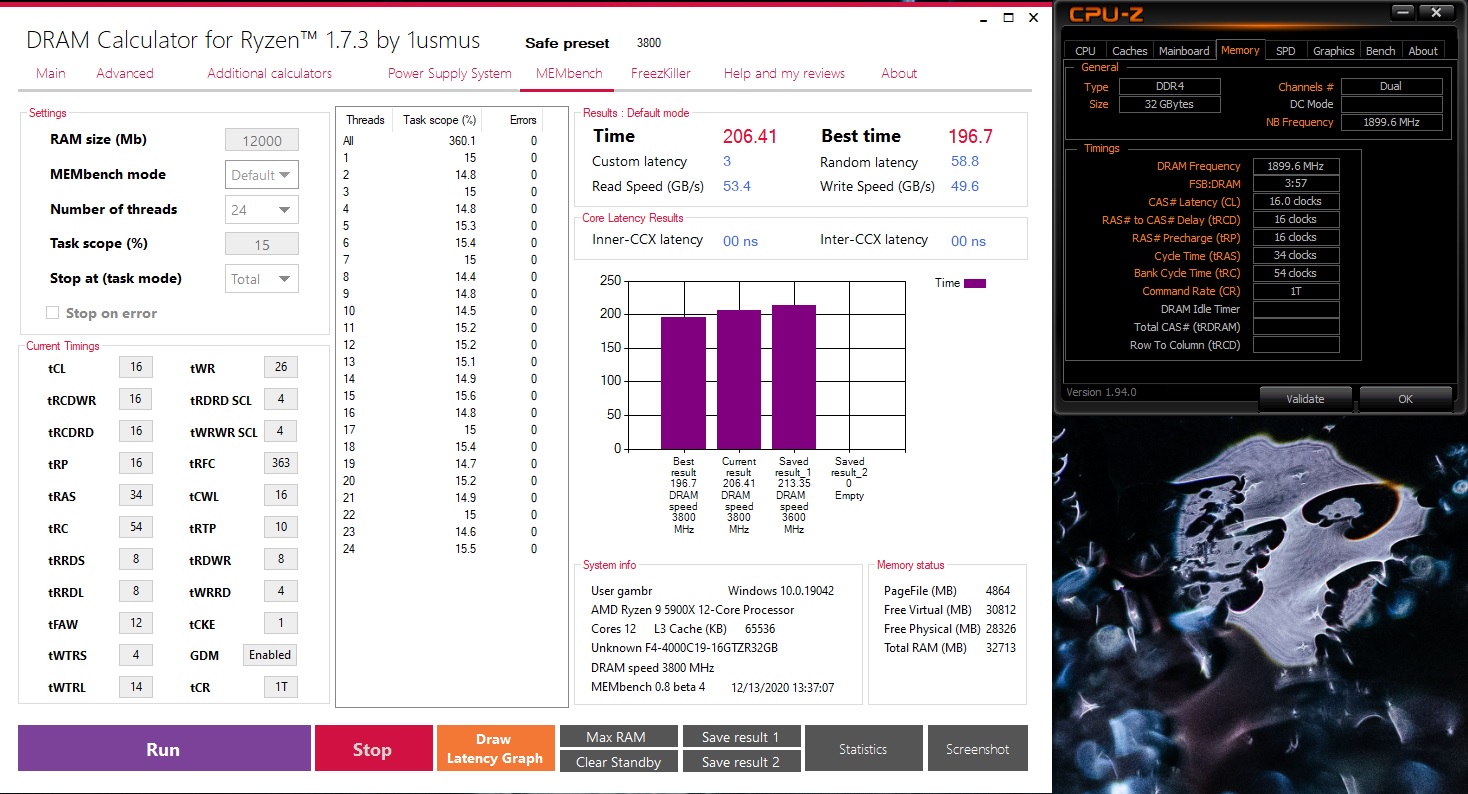The image size is (1468, 794).
Task: Click the purple Run button
Action: click(164, 749)
